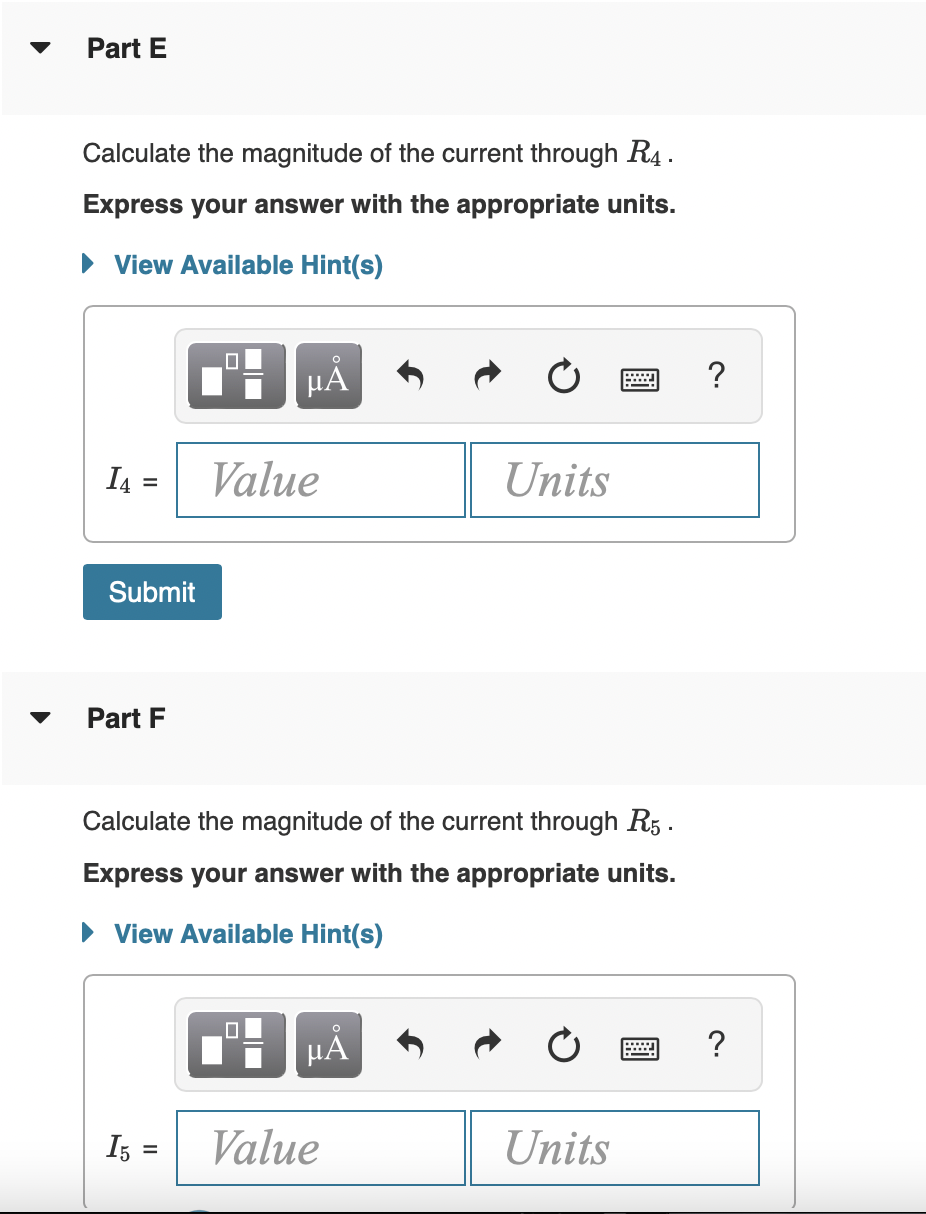The height and width of the screenshot is (1214, 926).
Task: Show keyboard shortcuts in Part E
Action: pyautogui.click(x=640, y=378)
